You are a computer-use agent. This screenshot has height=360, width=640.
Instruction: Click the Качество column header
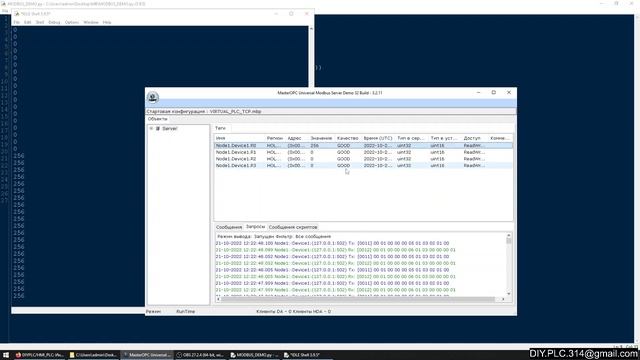[x=348, y=138]
